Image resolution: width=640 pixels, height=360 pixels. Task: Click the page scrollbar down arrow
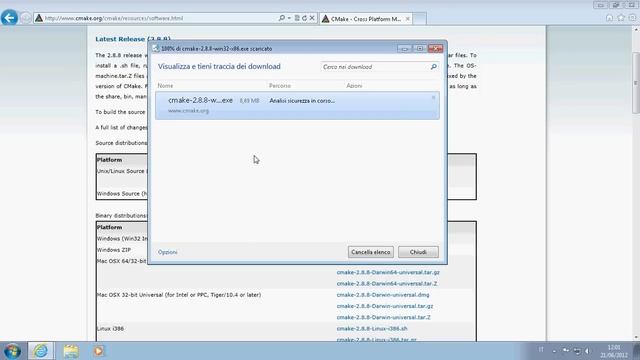(636, 338)
